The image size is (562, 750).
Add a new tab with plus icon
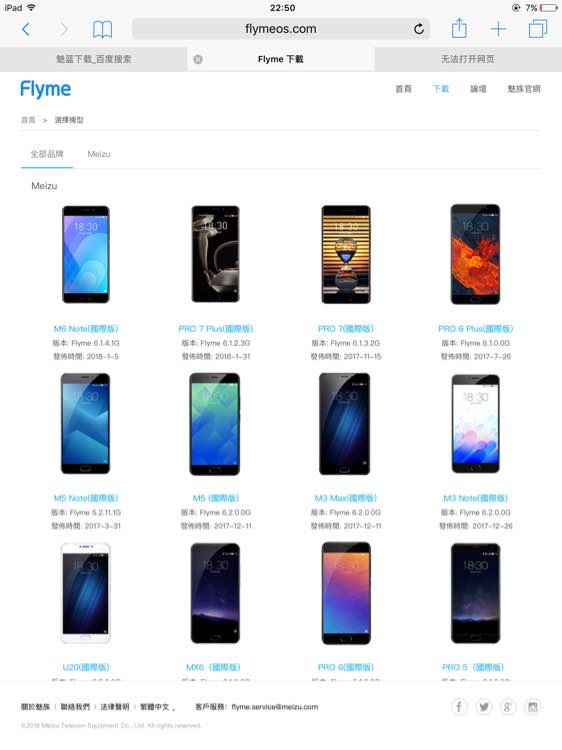pyautogui.click(x=498, y=29)
